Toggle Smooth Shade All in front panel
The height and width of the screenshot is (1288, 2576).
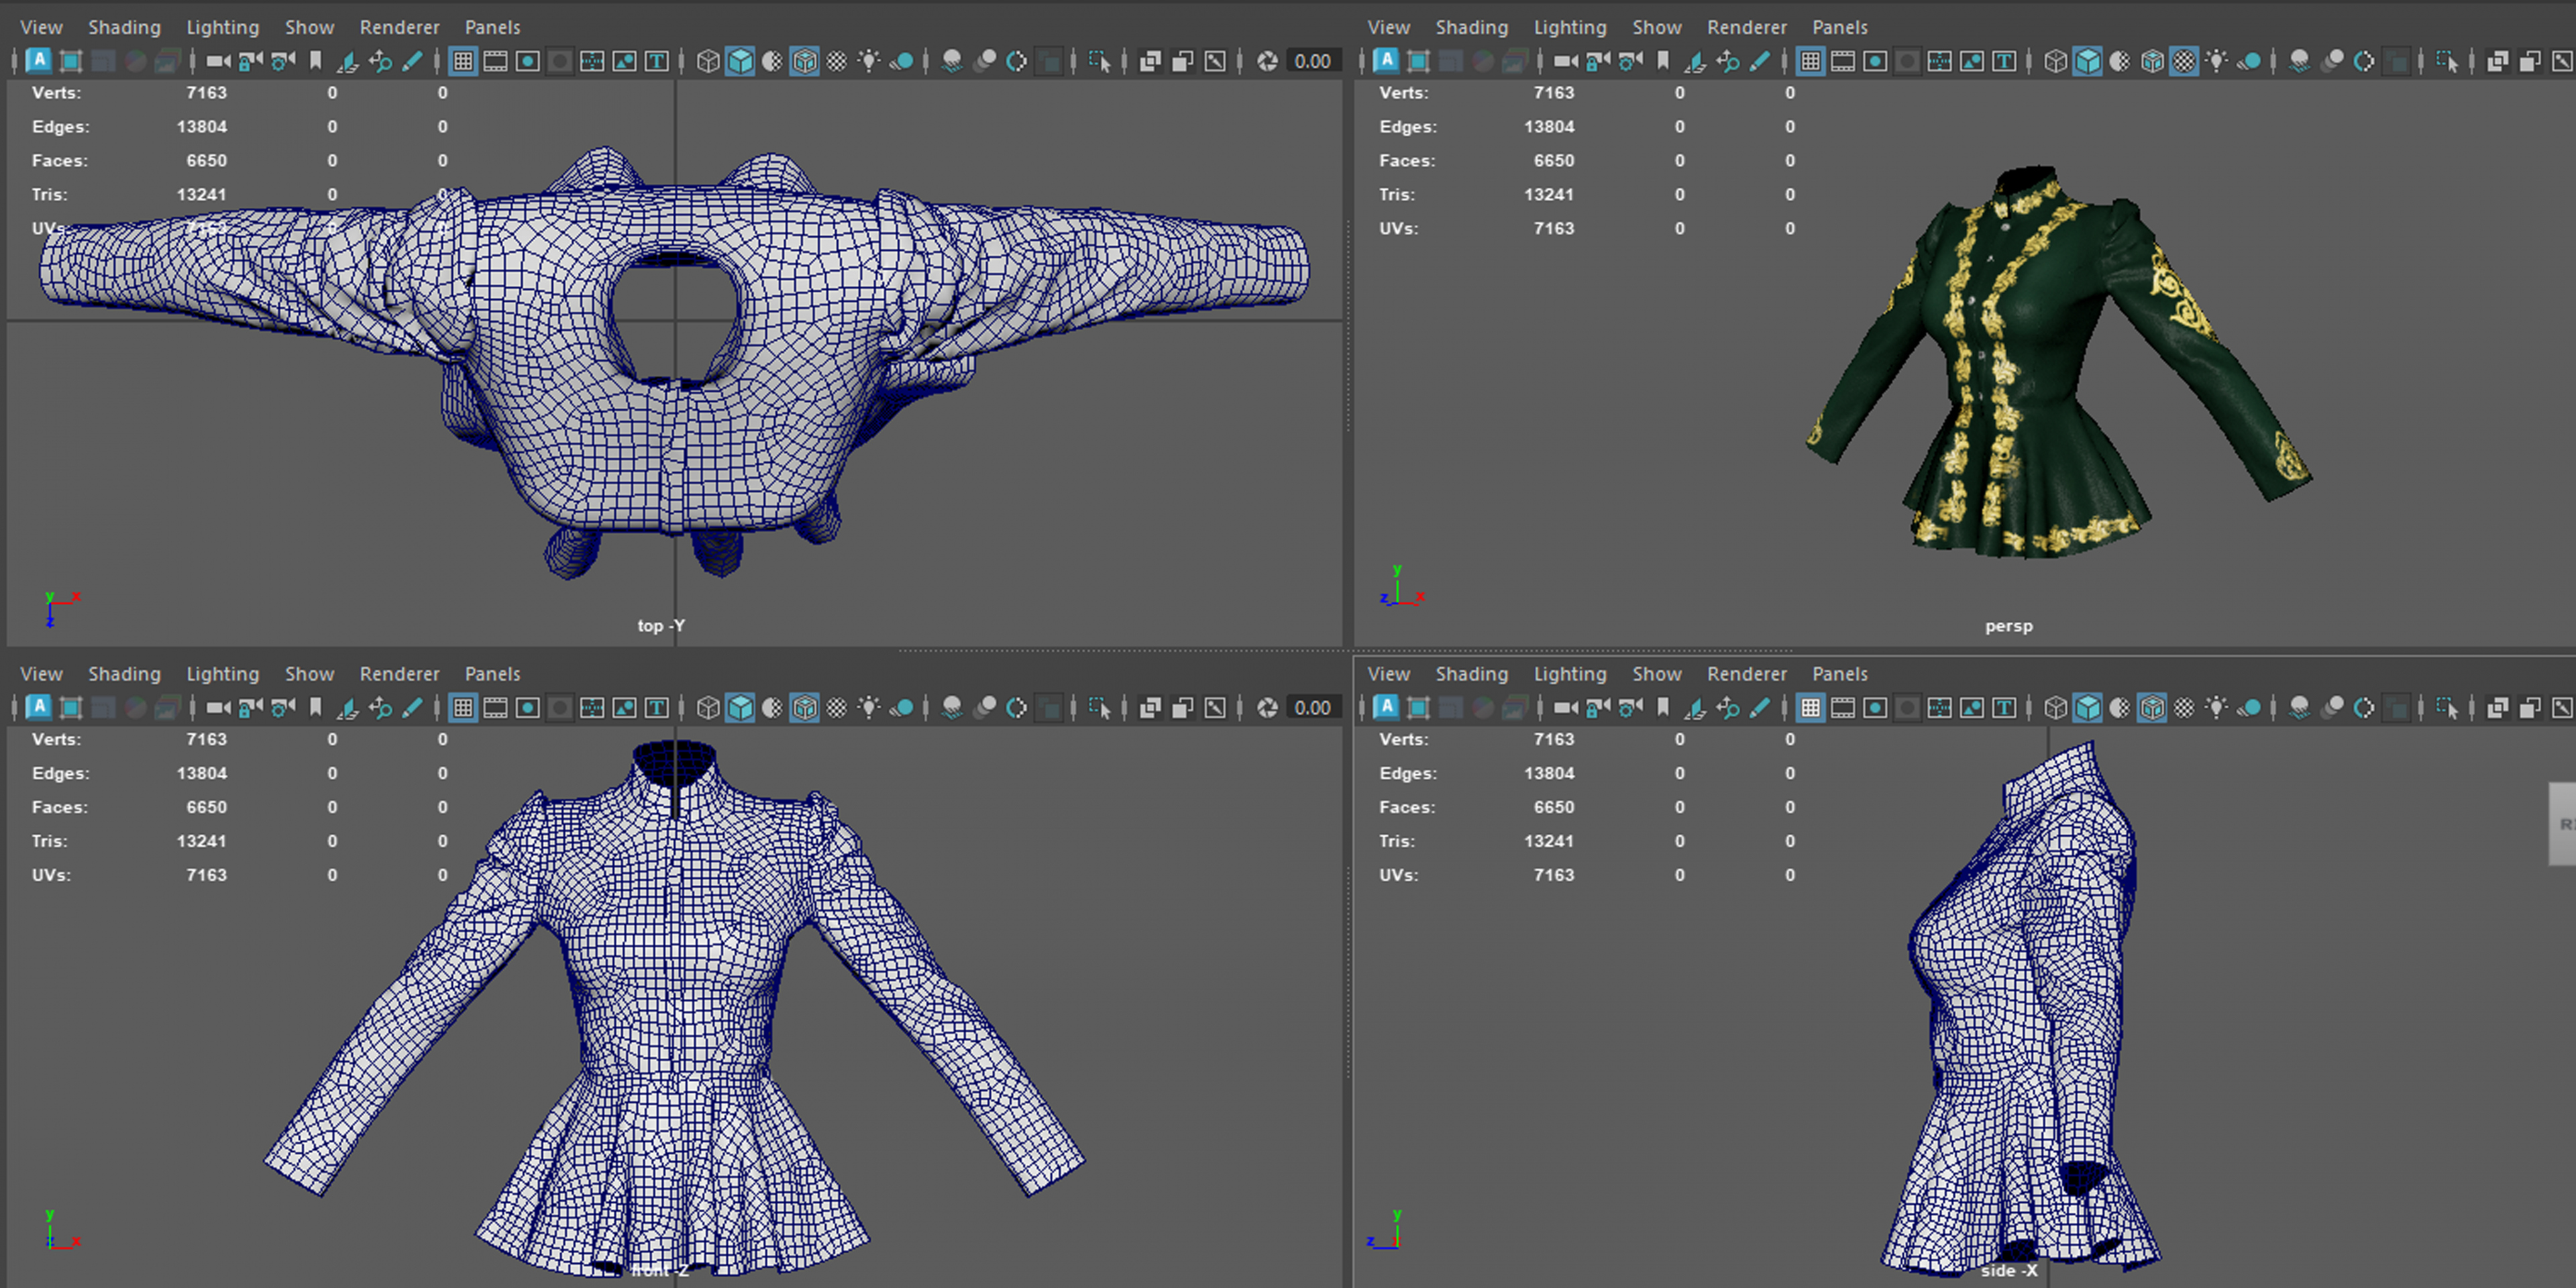coord(740,708)
